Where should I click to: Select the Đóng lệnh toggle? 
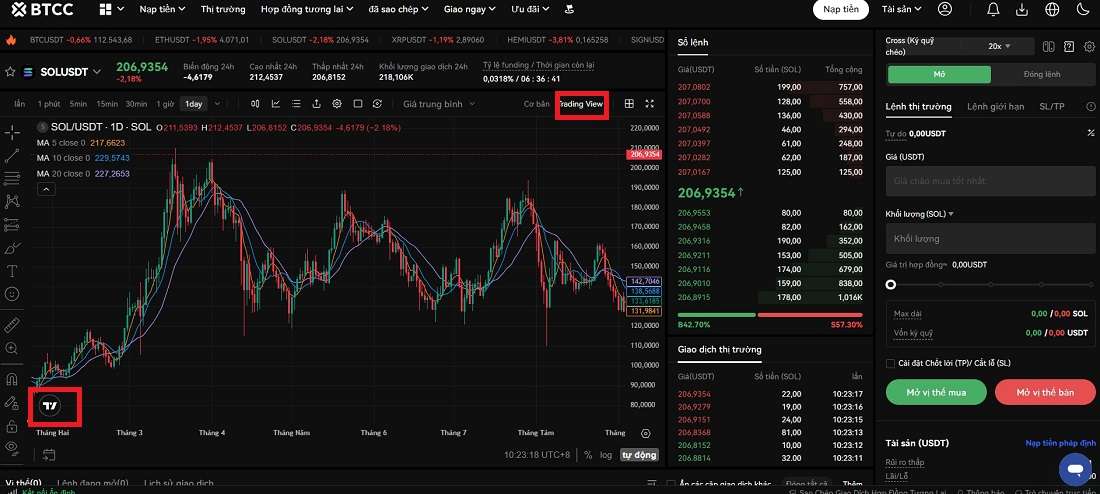[x=1042, y=74]
